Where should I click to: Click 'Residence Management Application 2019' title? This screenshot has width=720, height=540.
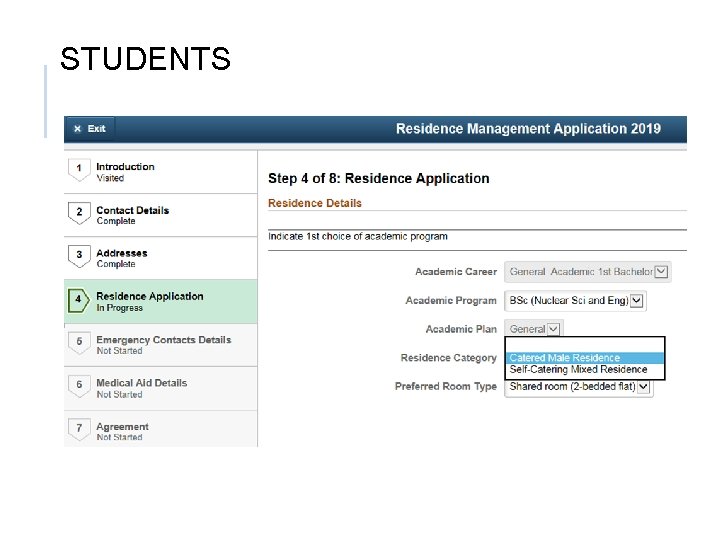pyautogui.click(x=528, y=129)
